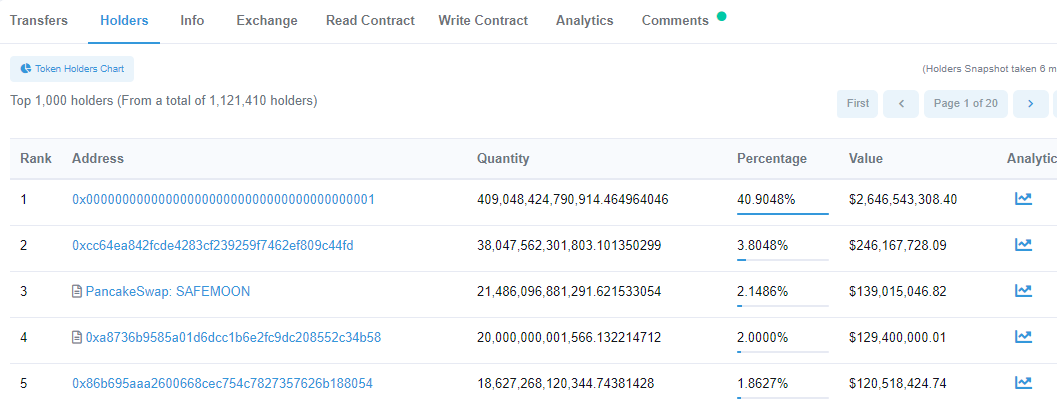Select quantity 20,000,000,001,566.132214712
This screenshot has height=409, width=1057.
[x=569, y=338]
